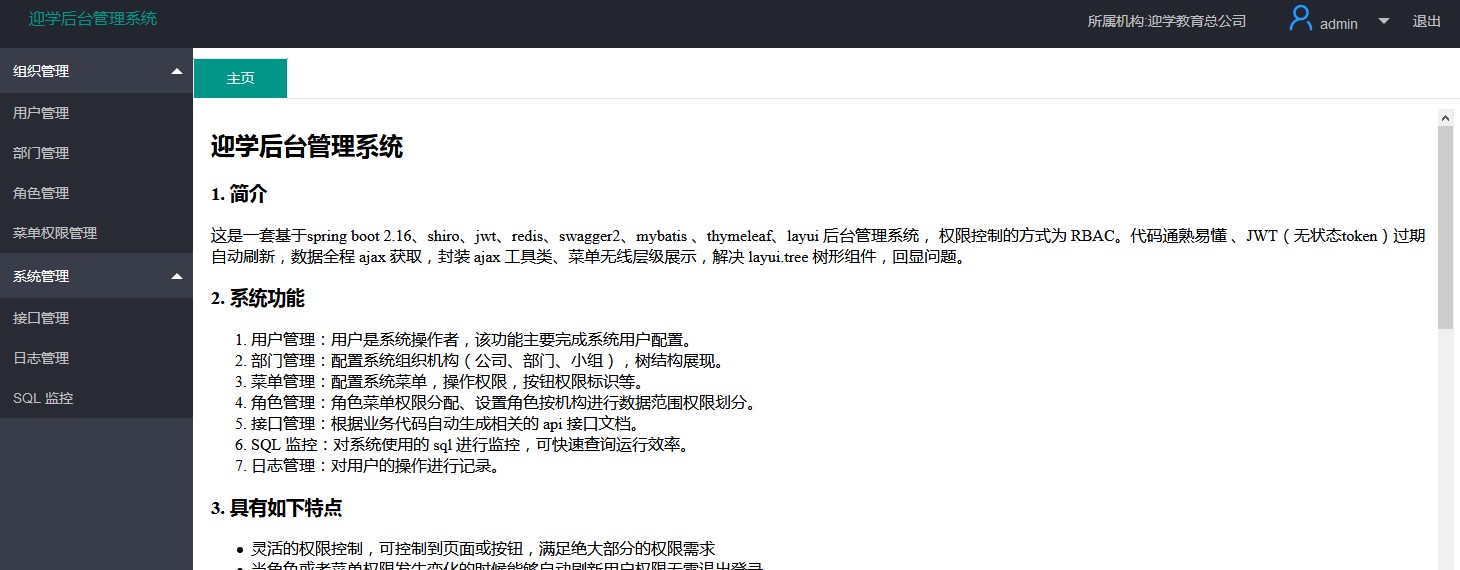Click the bullet starting 灵活的权限控制
This screenshot has height=570, width=1460.
pos(483,548)
